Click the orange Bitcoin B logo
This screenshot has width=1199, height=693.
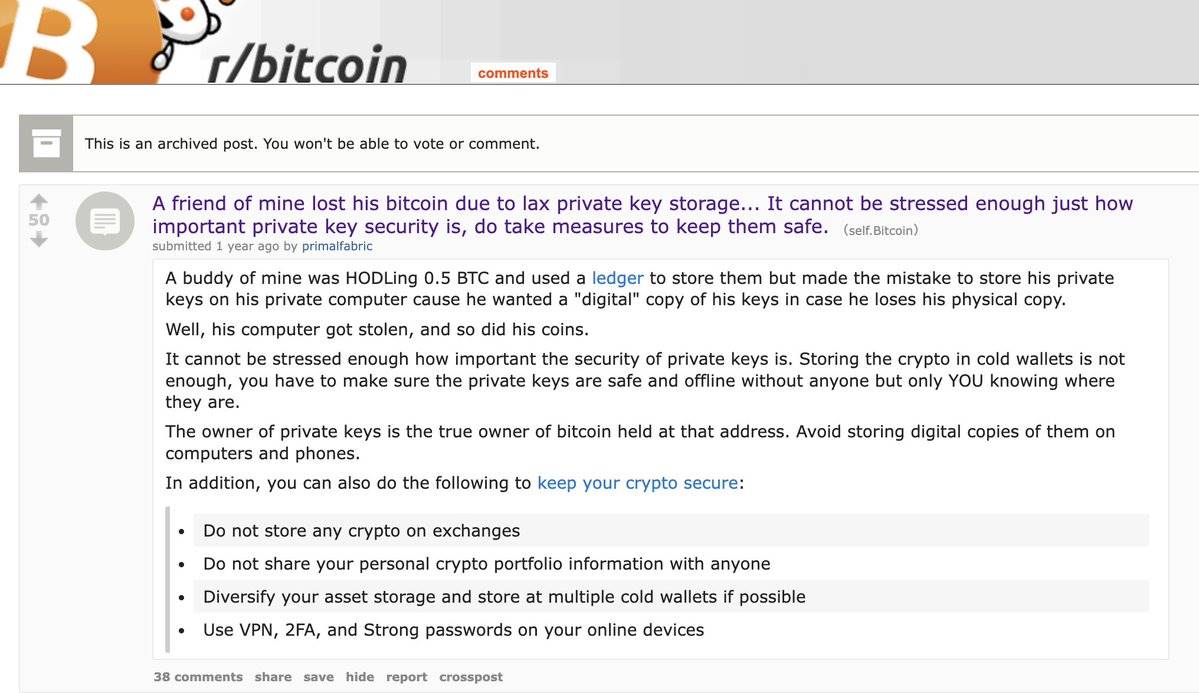(x=60, y=40)
